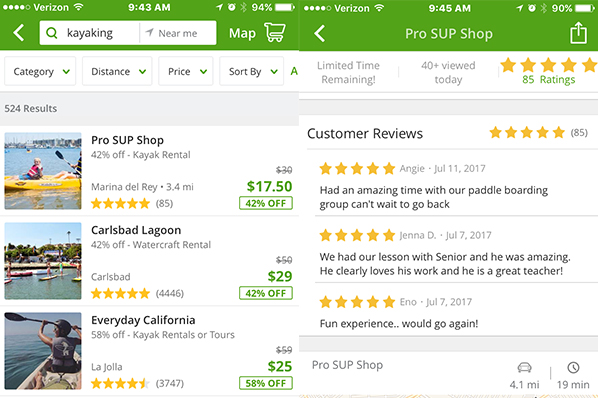
Task: Expand the Category filter dropdown
Action: tap(40, 71)
